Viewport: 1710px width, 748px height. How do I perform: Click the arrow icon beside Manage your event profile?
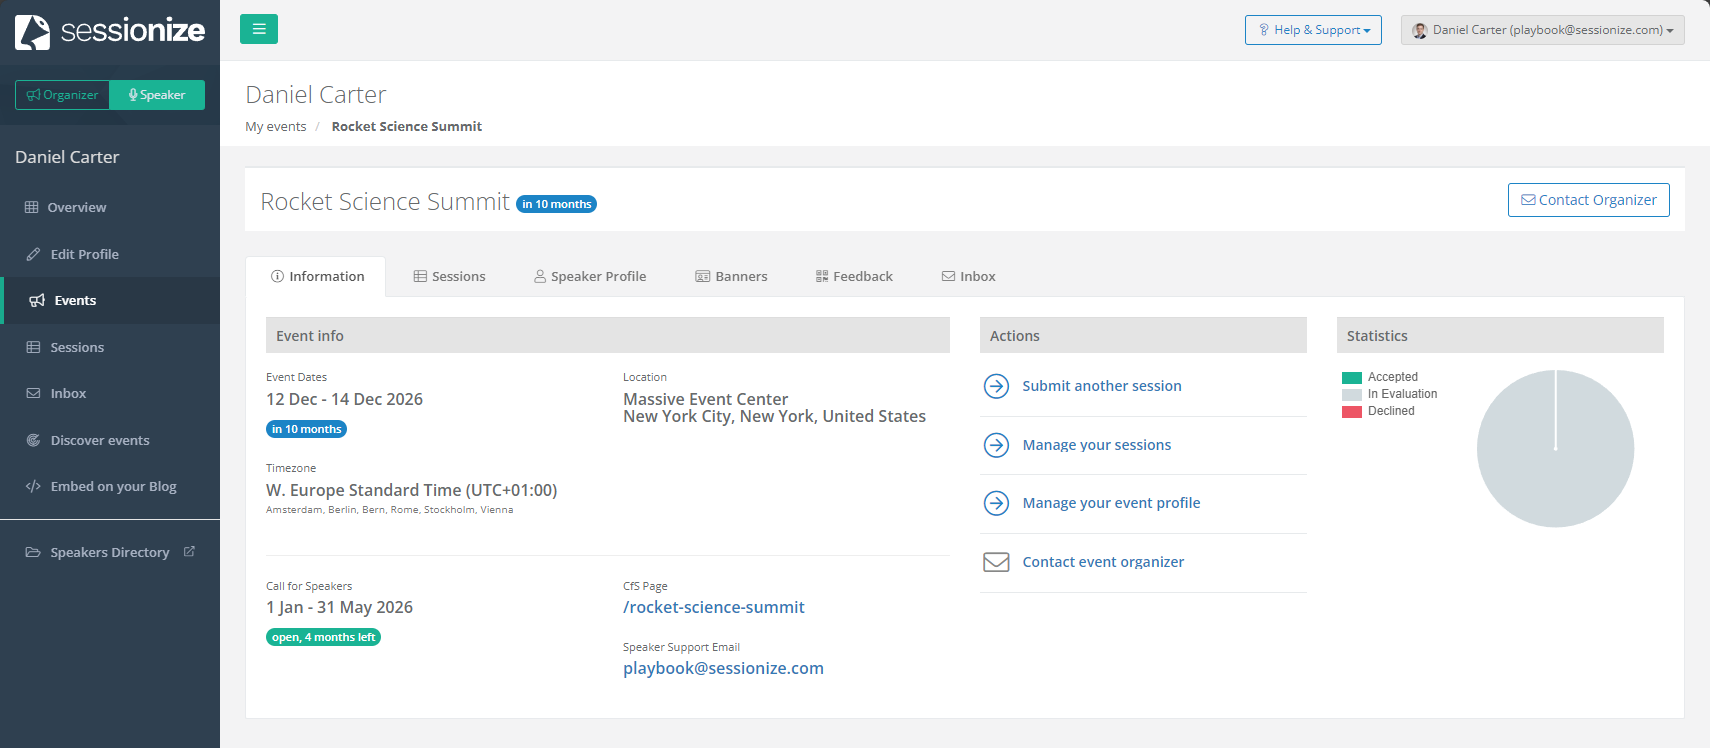(996, 503)
